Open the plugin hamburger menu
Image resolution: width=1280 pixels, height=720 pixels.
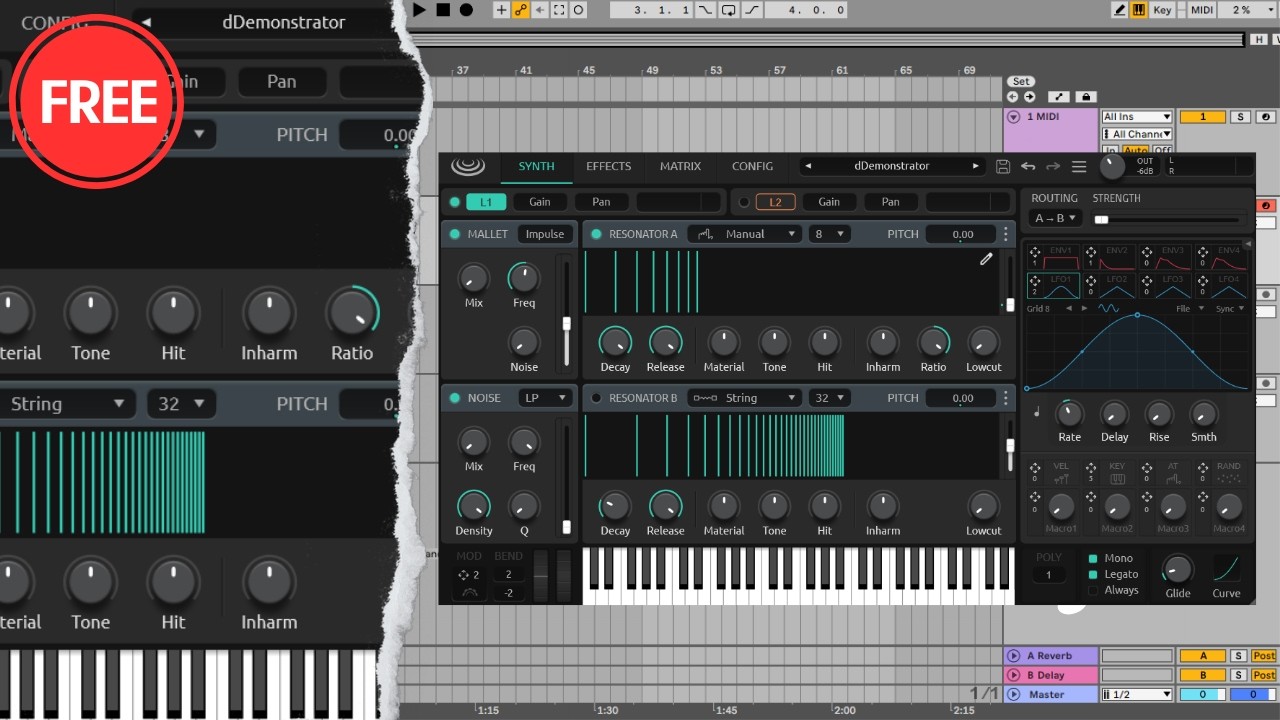pos(1079,167)
